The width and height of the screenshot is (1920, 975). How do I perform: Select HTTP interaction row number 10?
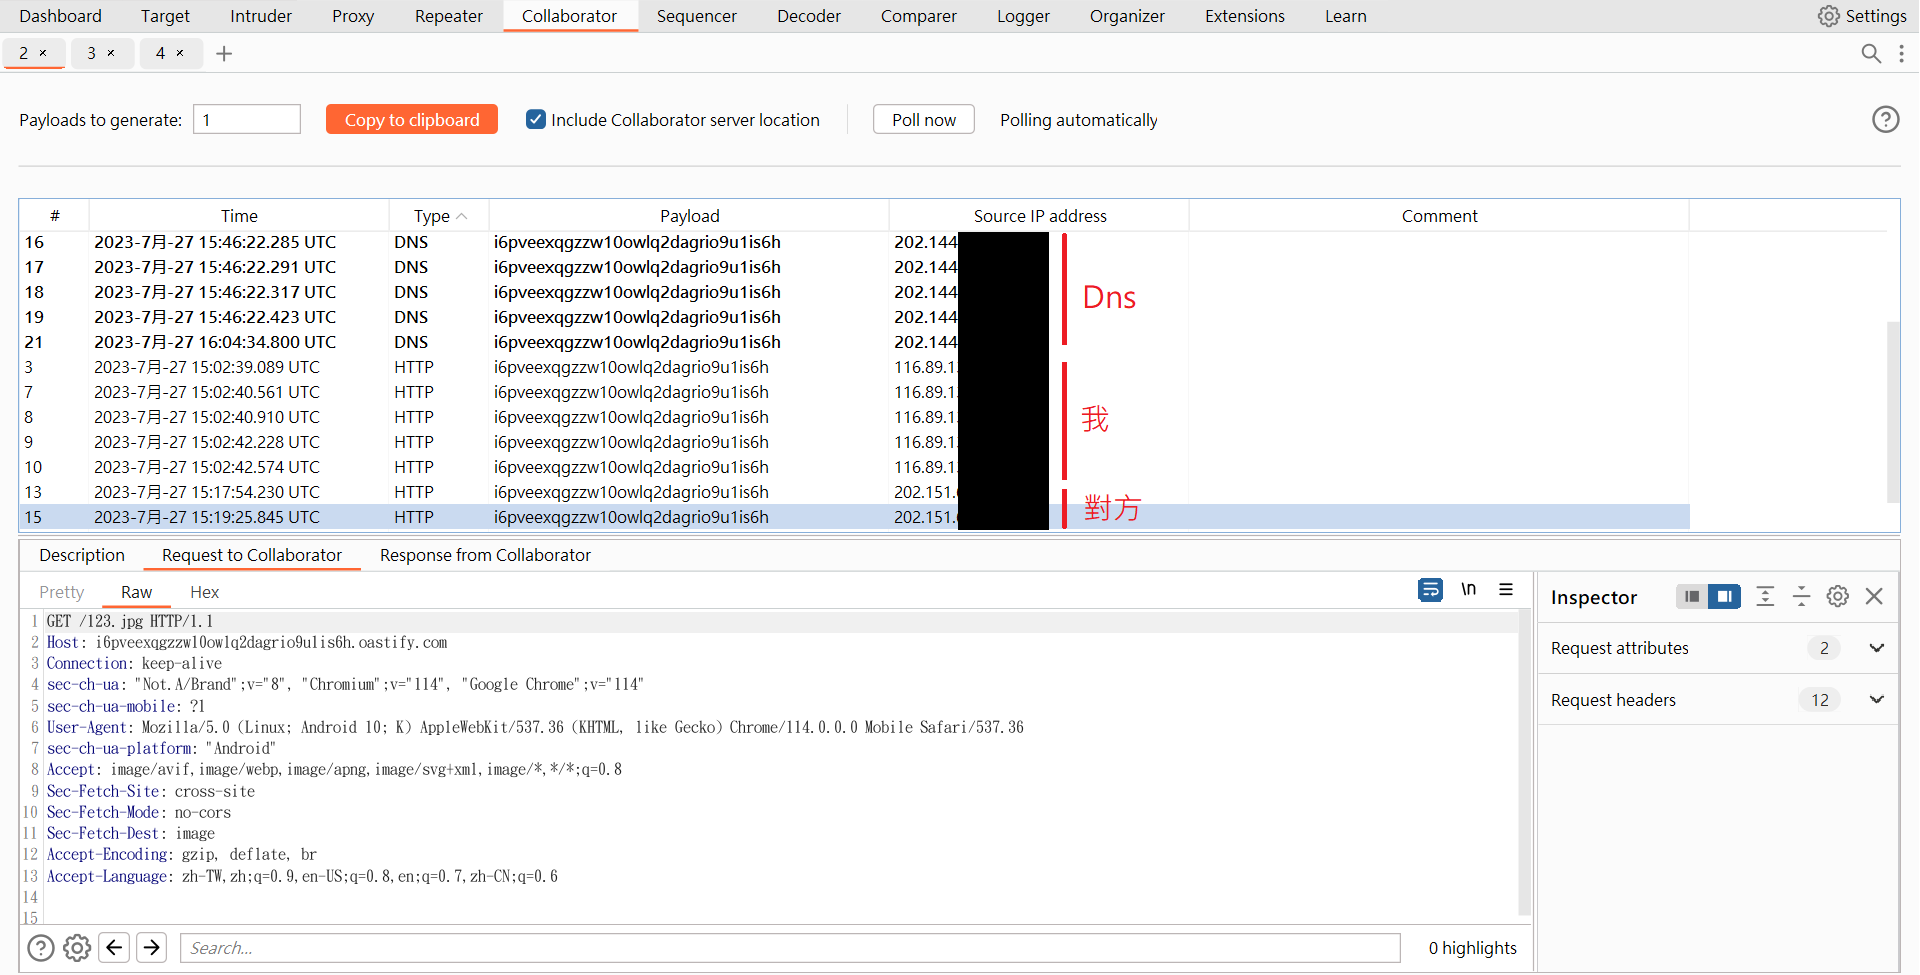point(855,467)
